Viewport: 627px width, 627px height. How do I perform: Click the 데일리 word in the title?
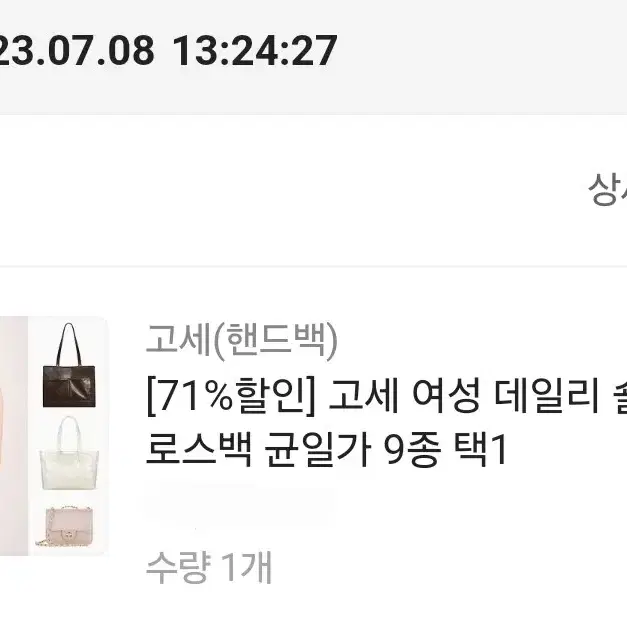tap(547, 396)
